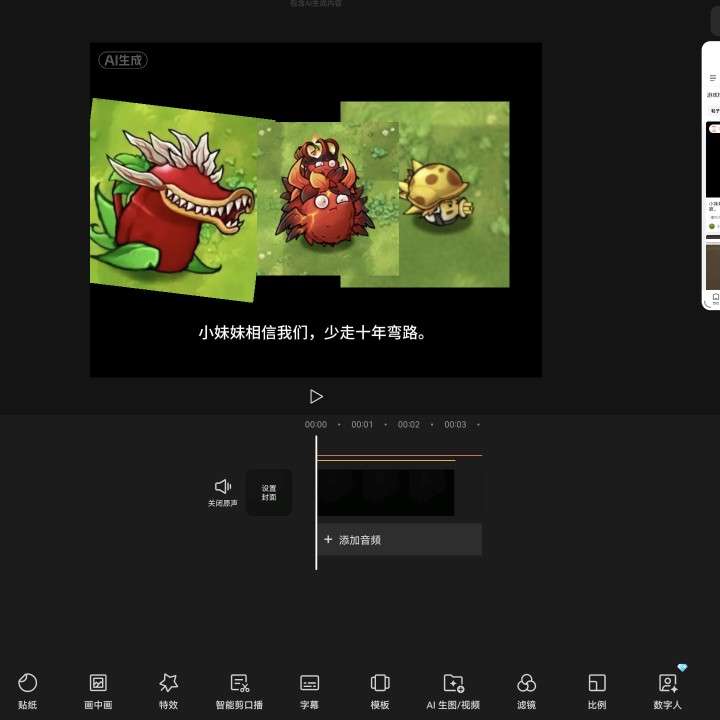Click the 设置封面 cover button

269,492
